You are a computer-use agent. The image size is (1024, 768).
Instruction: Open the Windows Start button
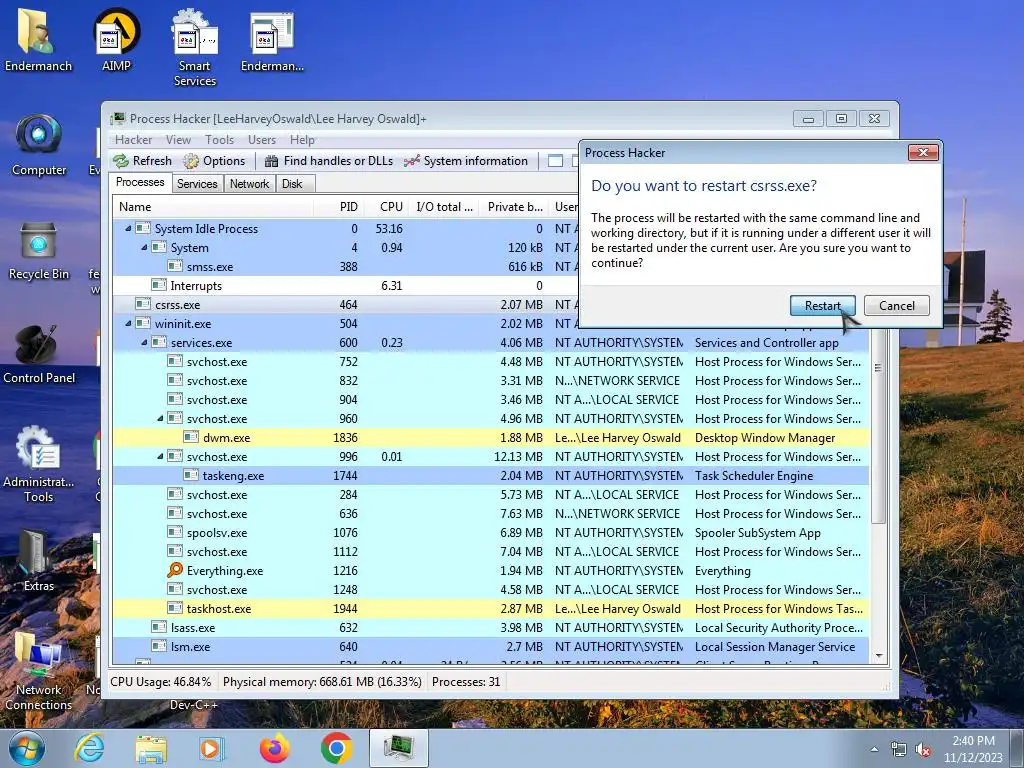(27, 748)
